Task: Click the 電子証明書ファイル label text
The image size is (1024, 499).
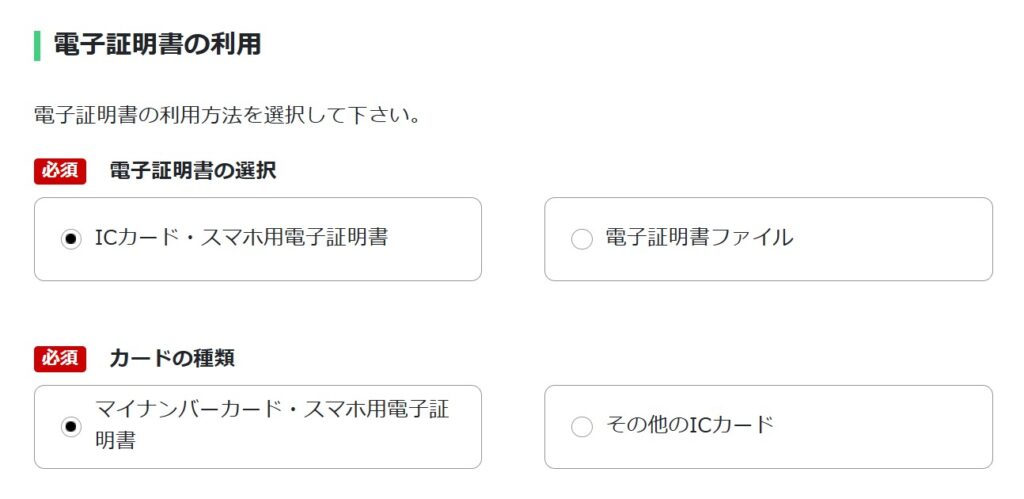Action: 699,238
